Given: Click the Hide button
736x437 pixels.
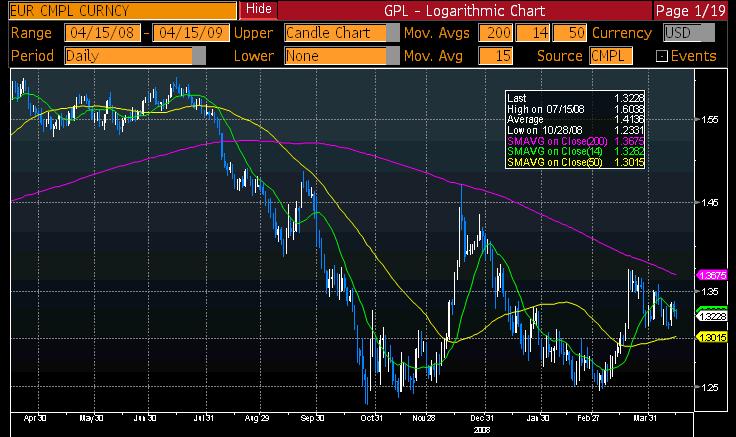Looking at the screenshot, I should (x=259, y=10).
